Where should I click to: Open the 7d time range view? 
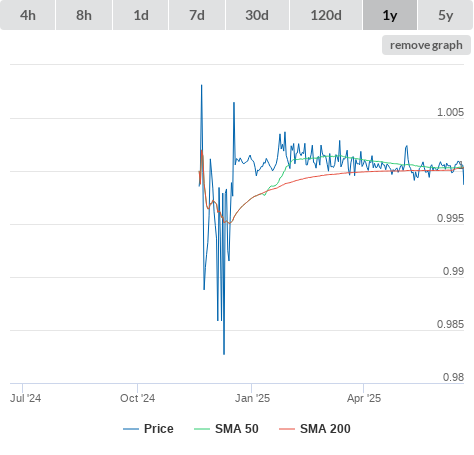[x=197, y=15]
